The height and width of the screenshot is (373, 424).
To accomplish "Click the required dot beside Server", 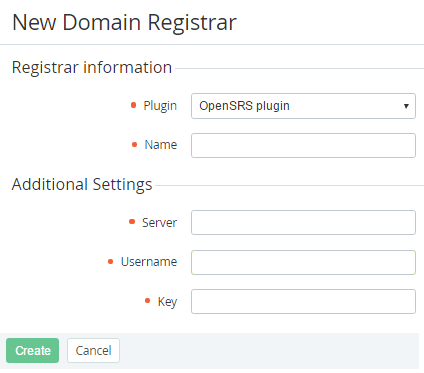I will pos(132,222).
